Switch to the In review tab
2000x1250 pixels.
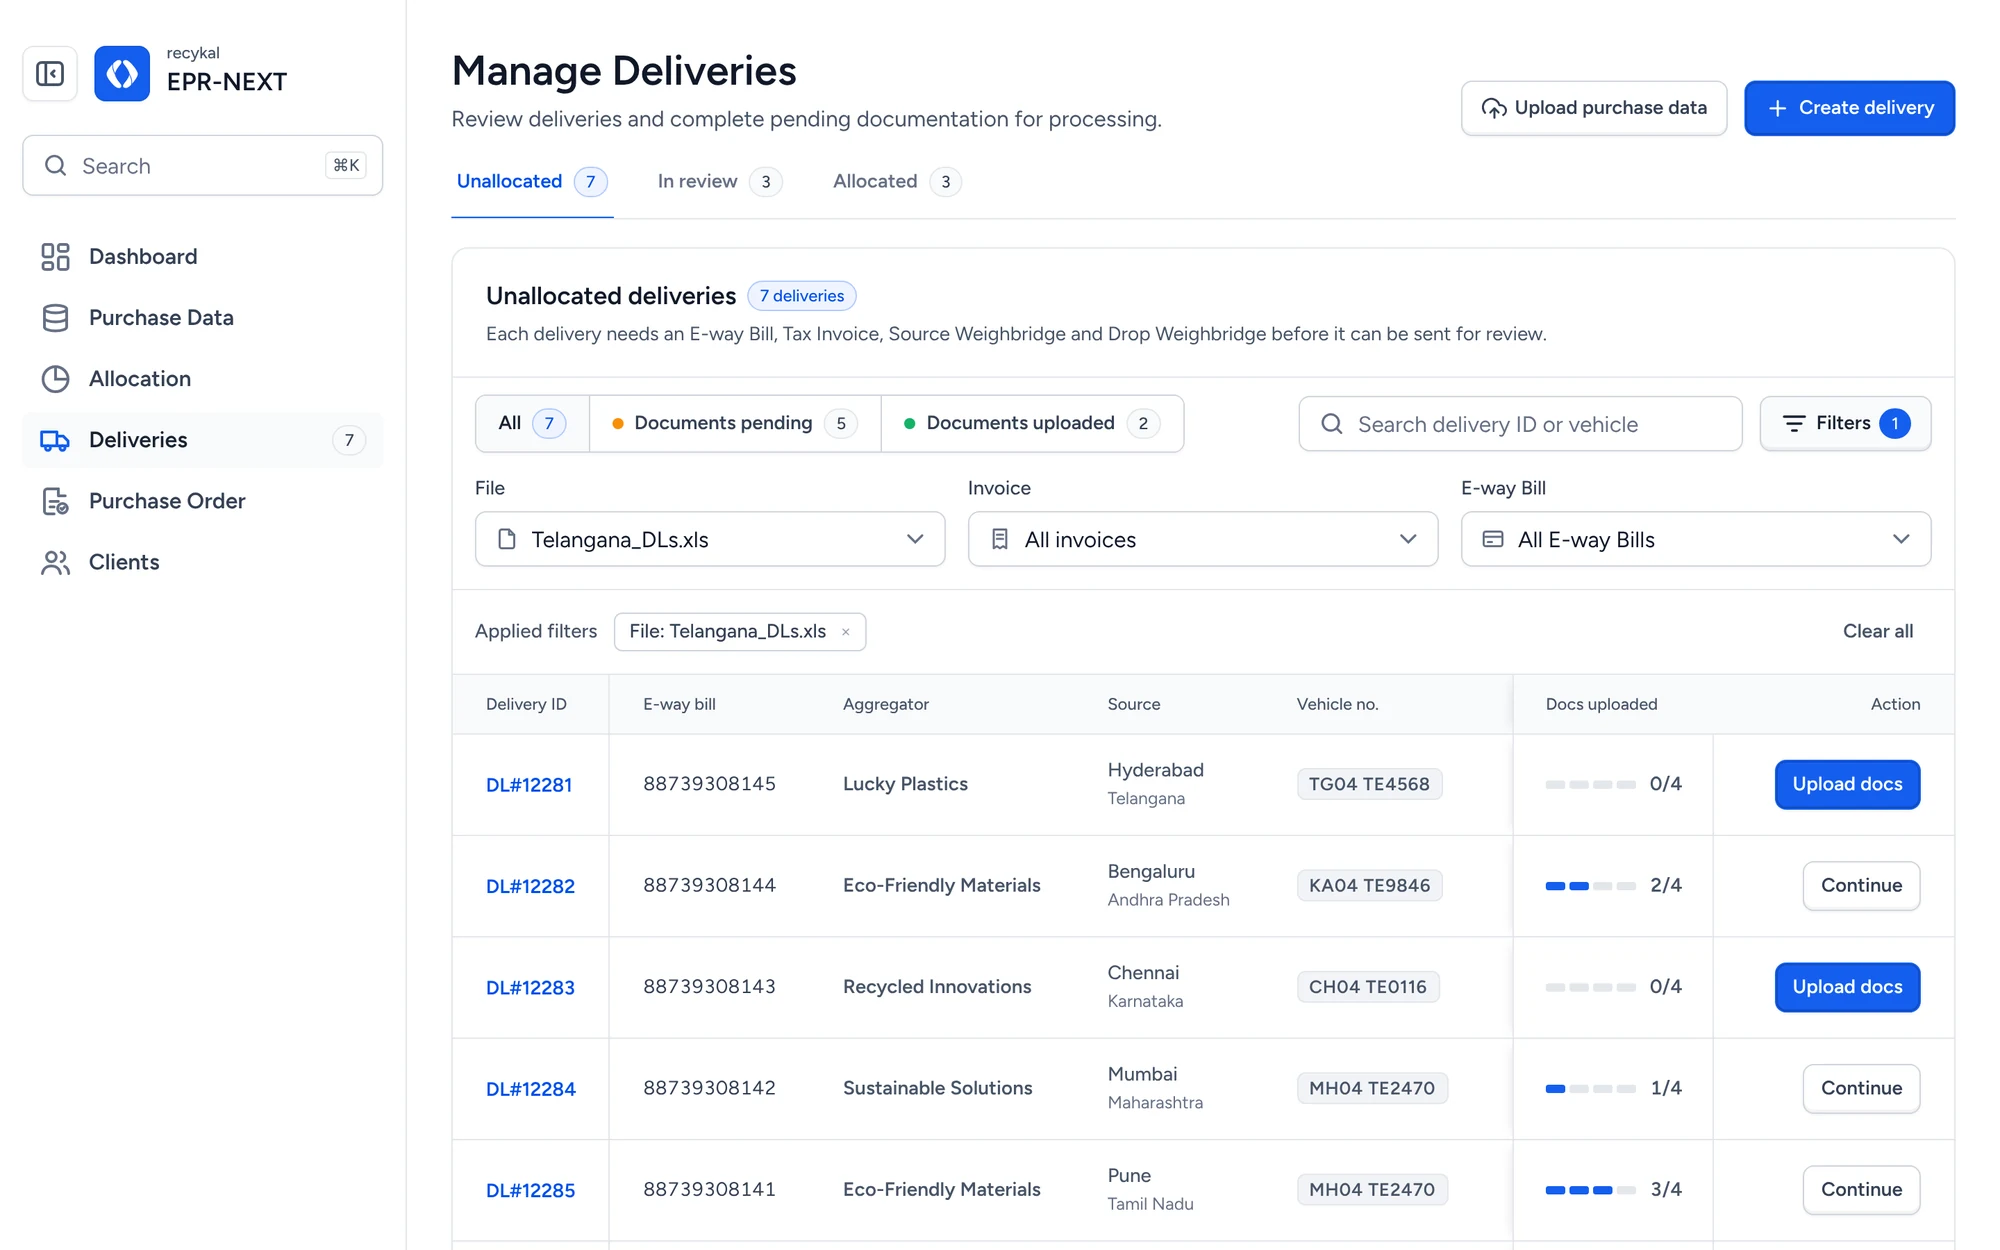click(719, 182)
